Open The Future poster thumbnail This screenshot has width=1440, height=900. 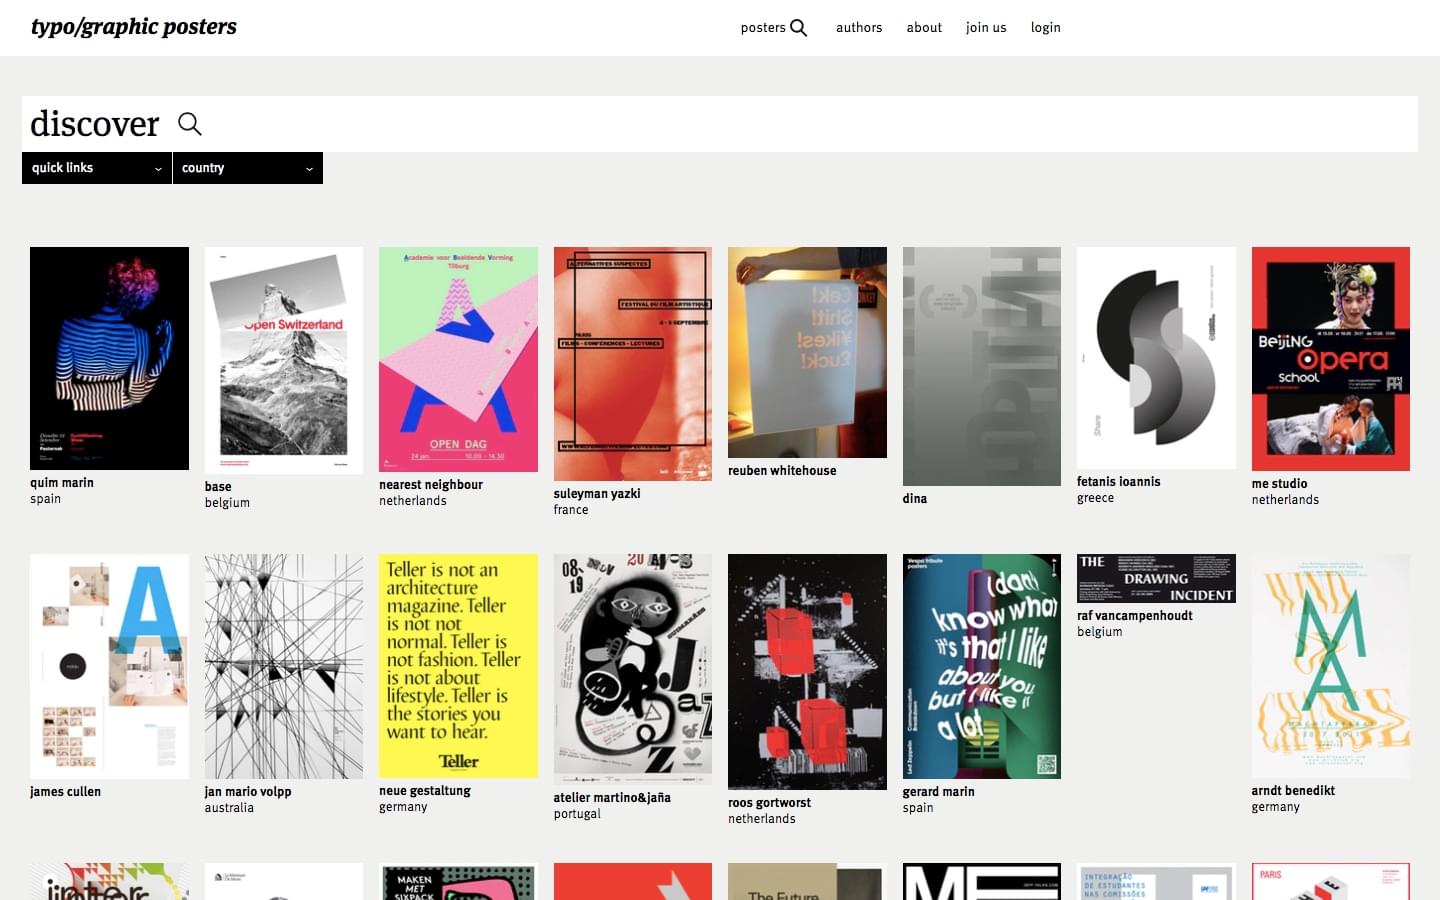point(807,881)
